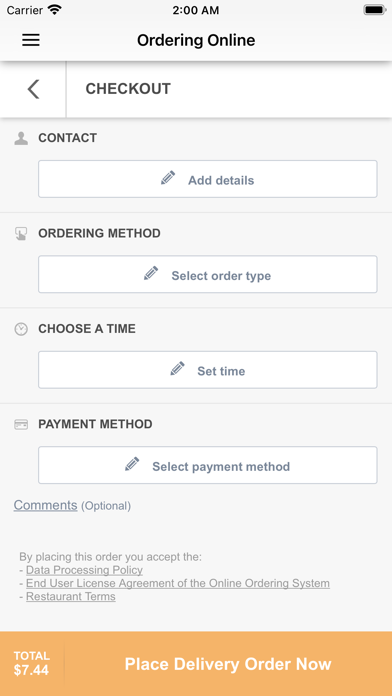Click pencil icon beside Select order type
This screenshot has height=696, width=392.
pyautogui.click(x=151, y=273)
